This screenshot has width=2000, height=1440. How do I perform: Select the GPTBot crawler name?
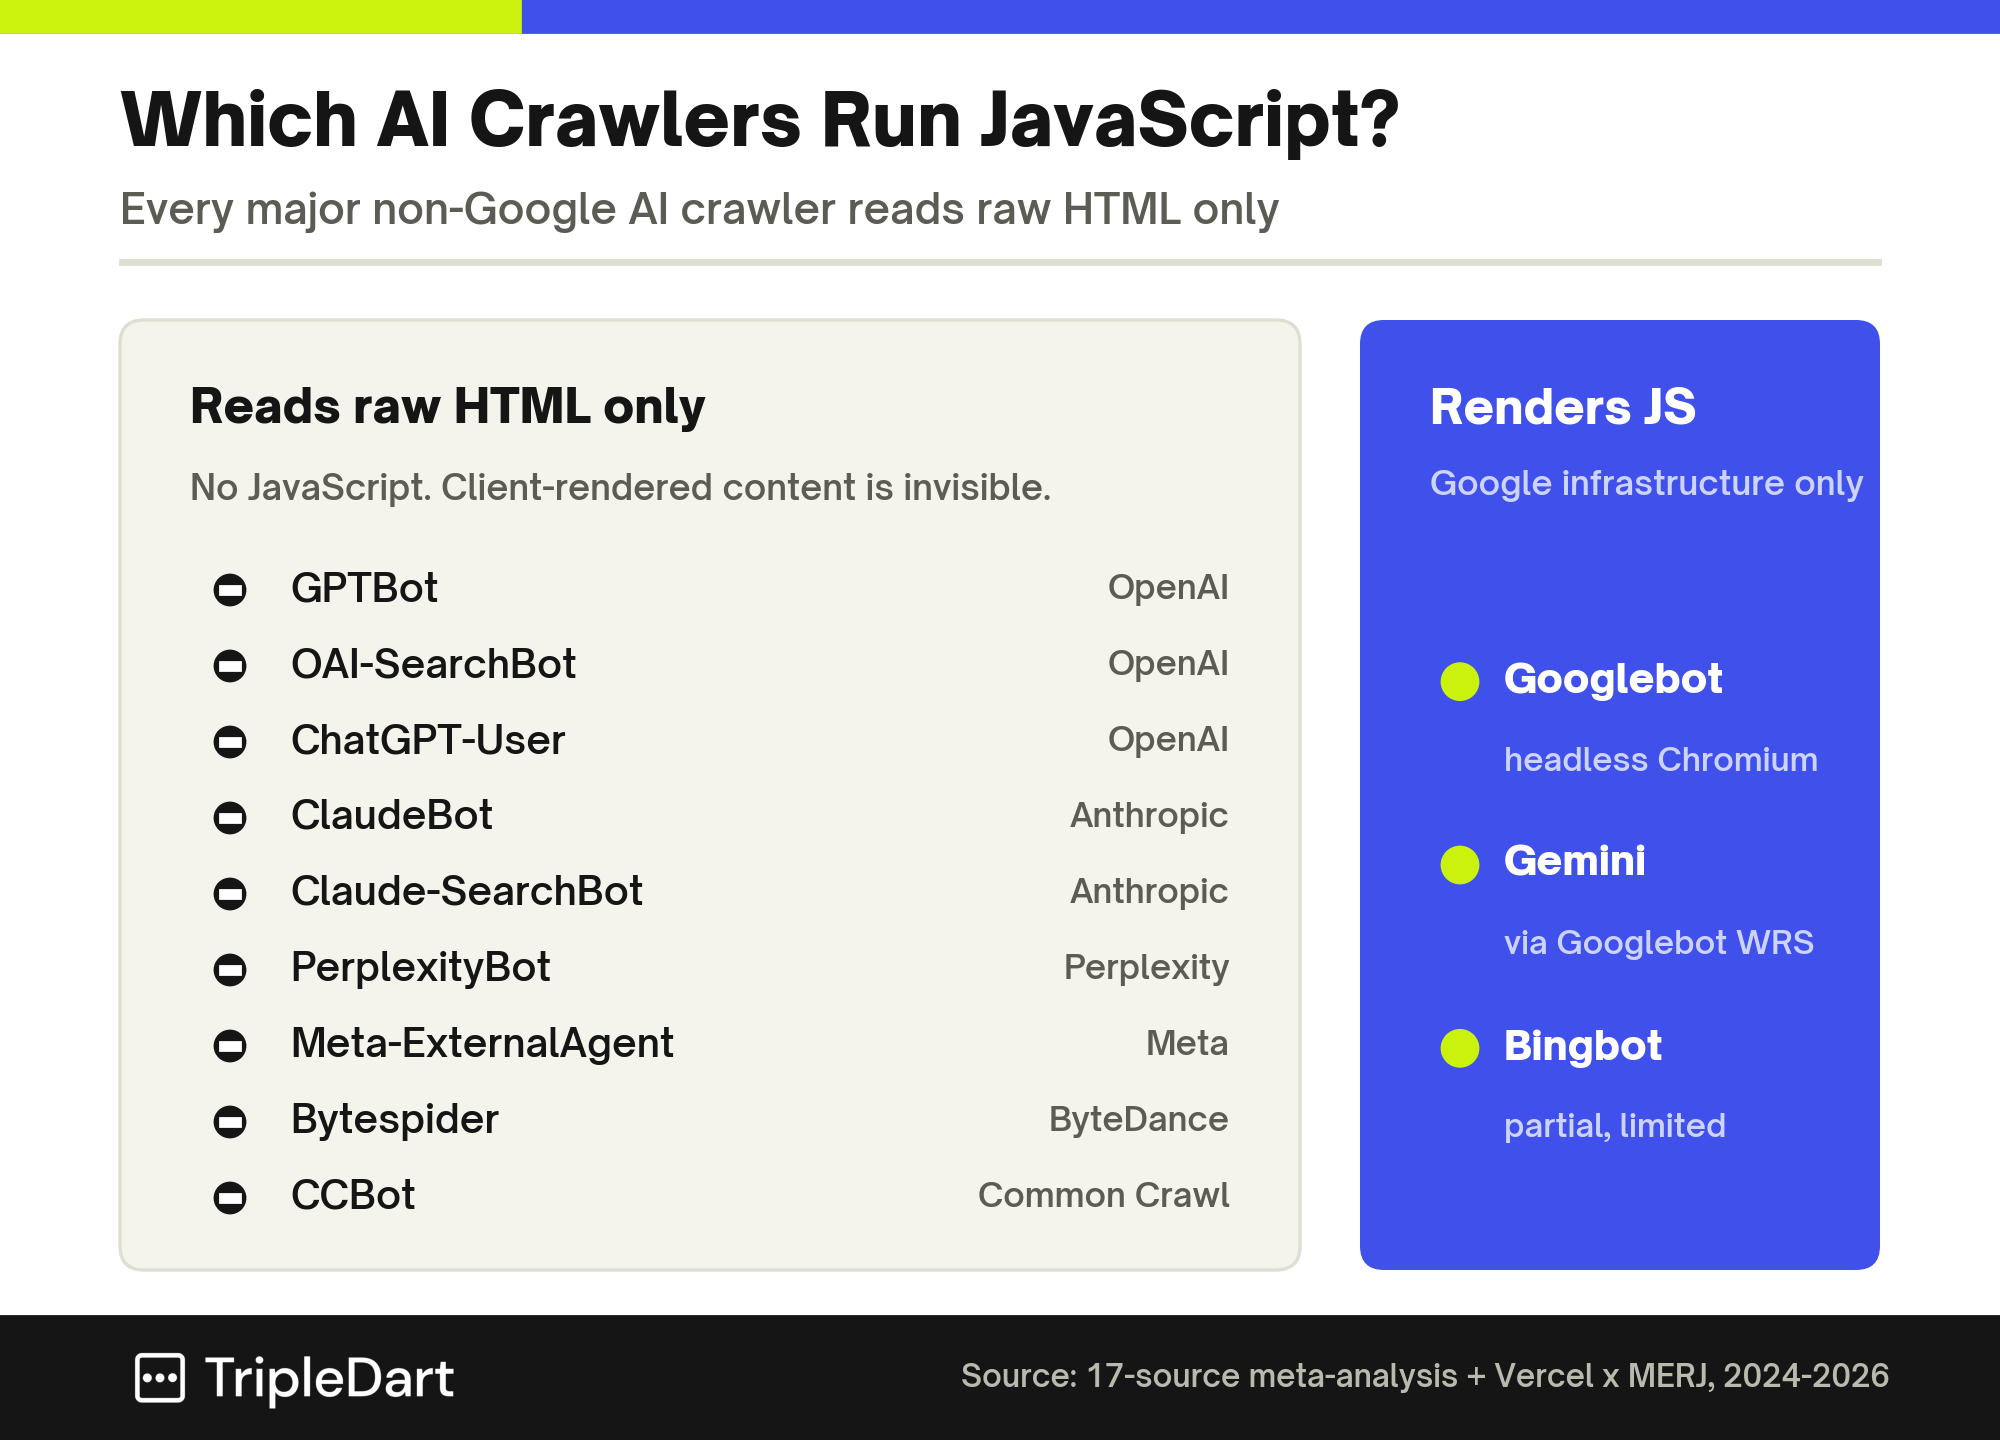click(364, 588)
